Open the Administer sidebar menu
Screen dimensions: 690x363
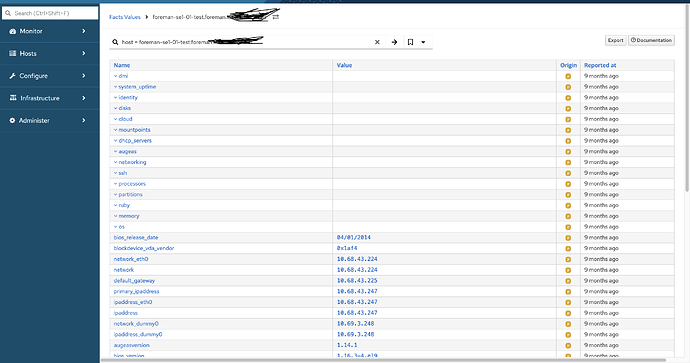click(x=49, y=121)
